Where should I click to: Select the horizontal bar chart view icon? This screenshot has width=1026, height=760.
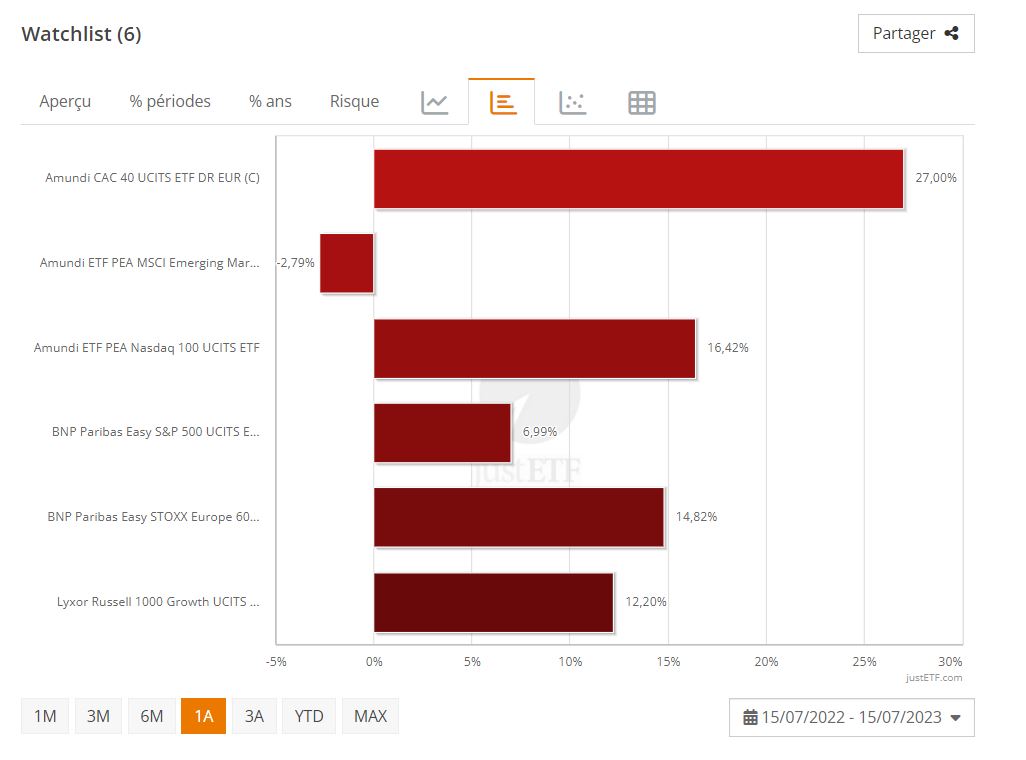(x=503, y=102)
